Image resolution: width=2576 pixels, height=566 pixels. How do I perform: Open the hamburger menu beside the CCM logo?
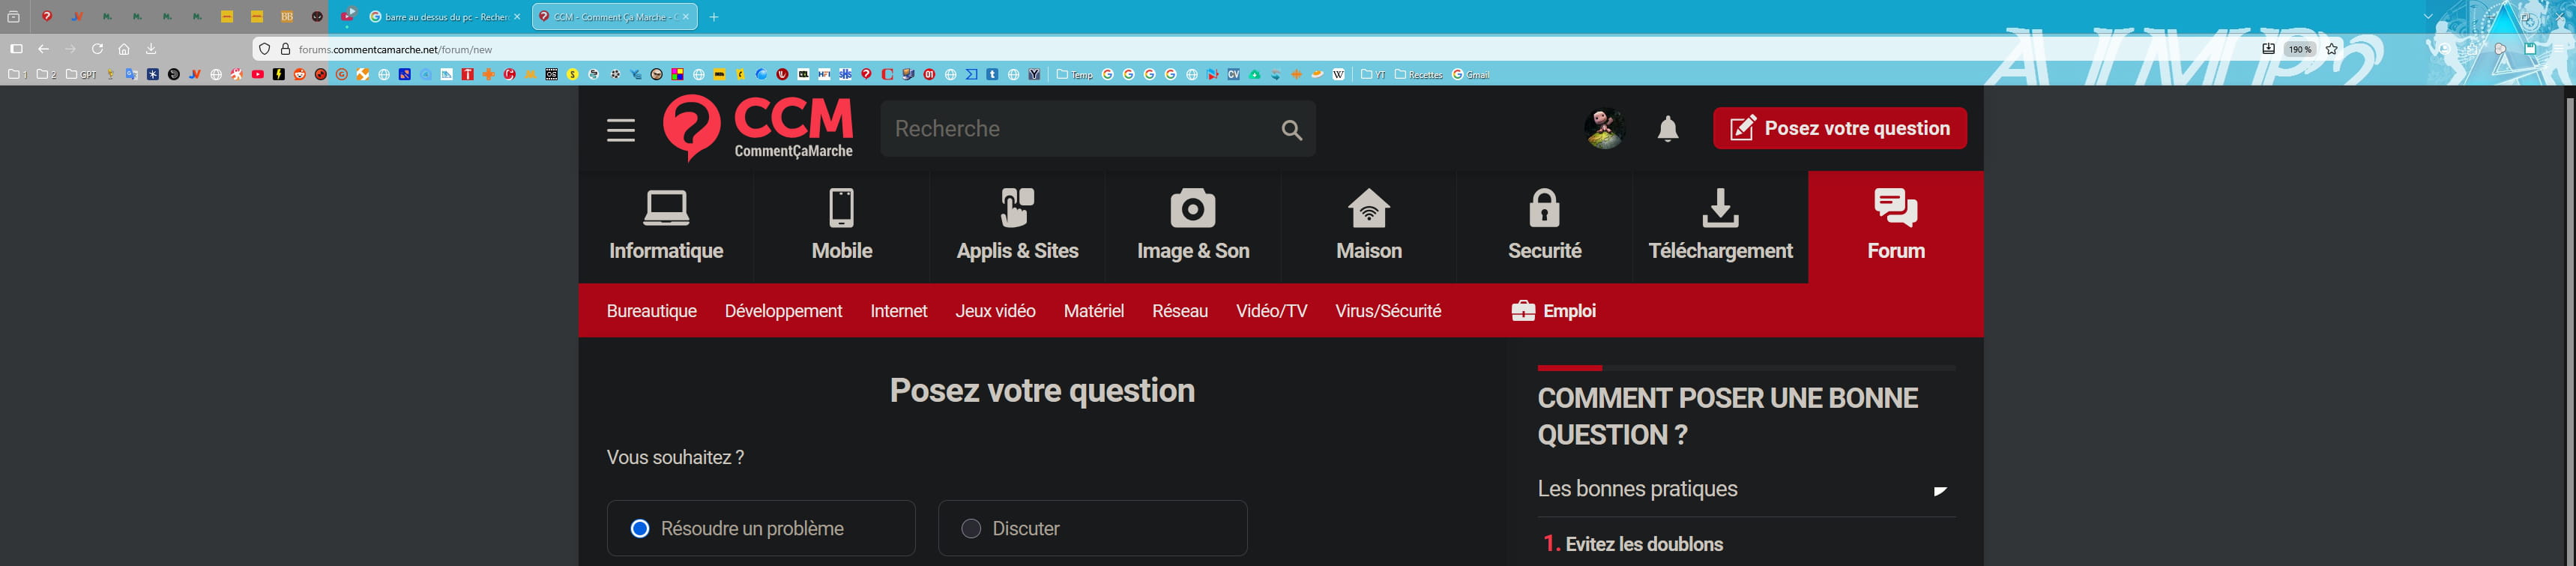pyautogui.click(x=620, y=130)
